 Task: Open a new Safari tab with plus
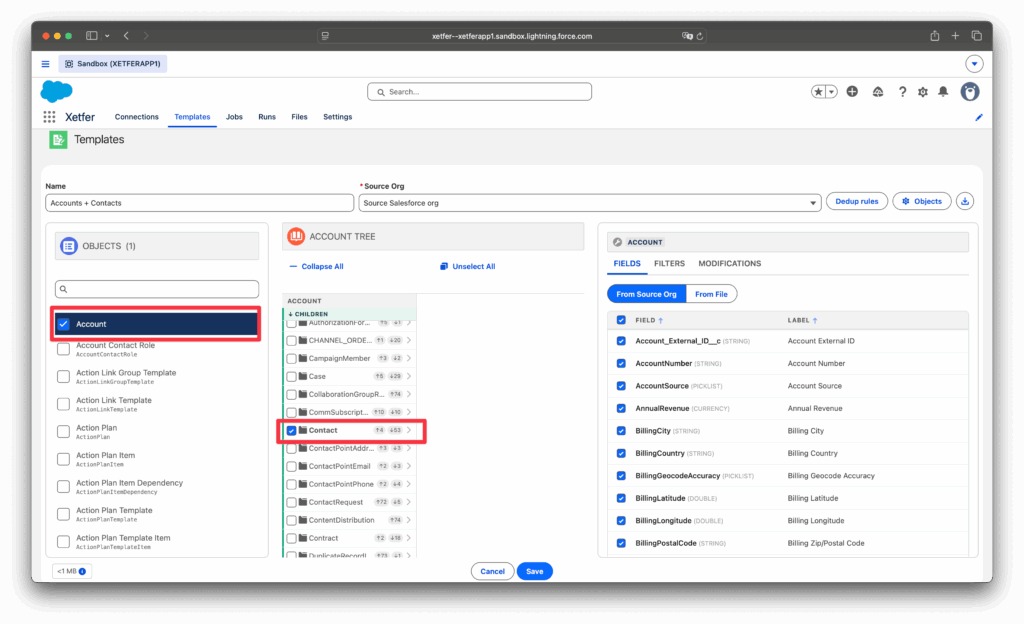point(955,36)
